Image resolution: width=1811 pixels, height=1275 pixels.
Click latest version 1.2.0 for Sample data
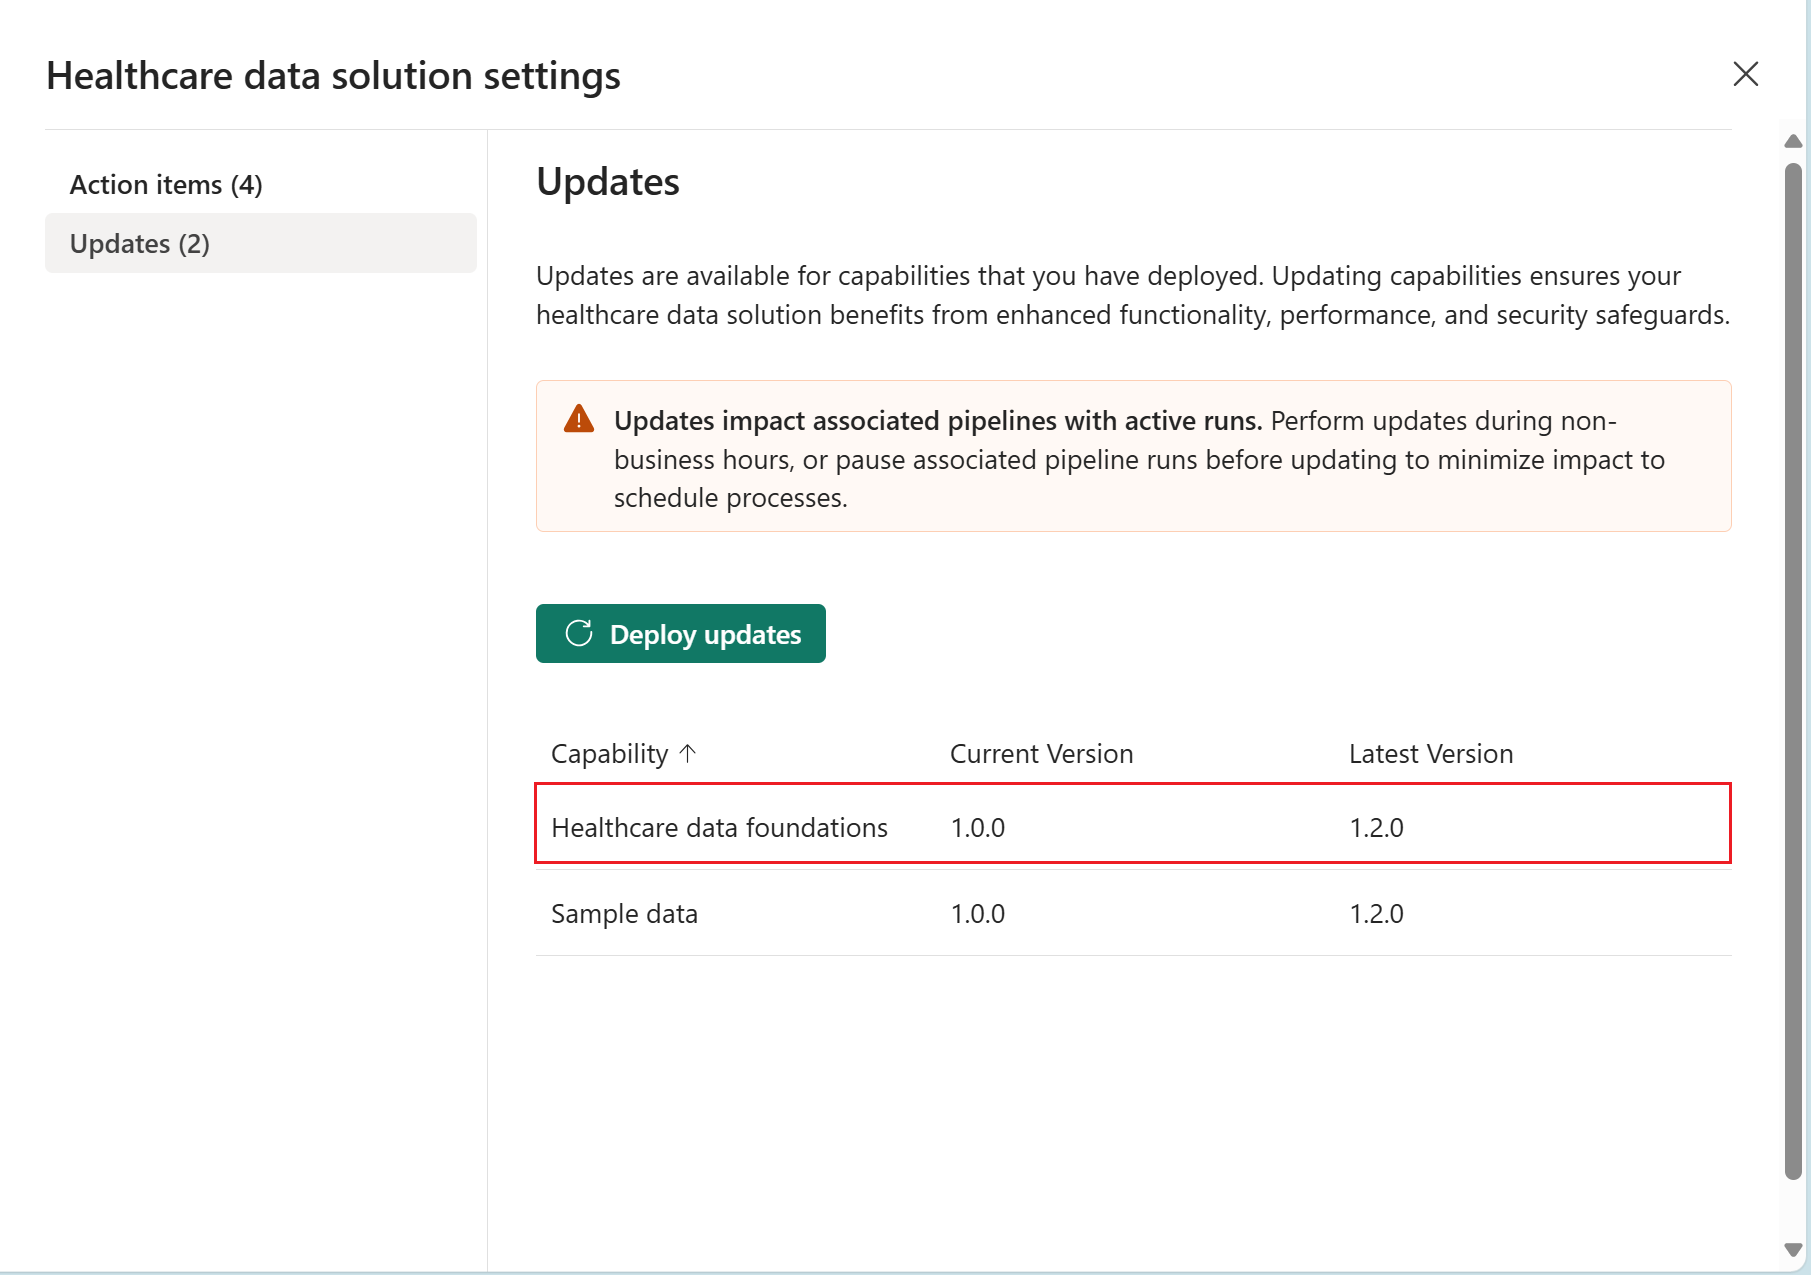1376,914
